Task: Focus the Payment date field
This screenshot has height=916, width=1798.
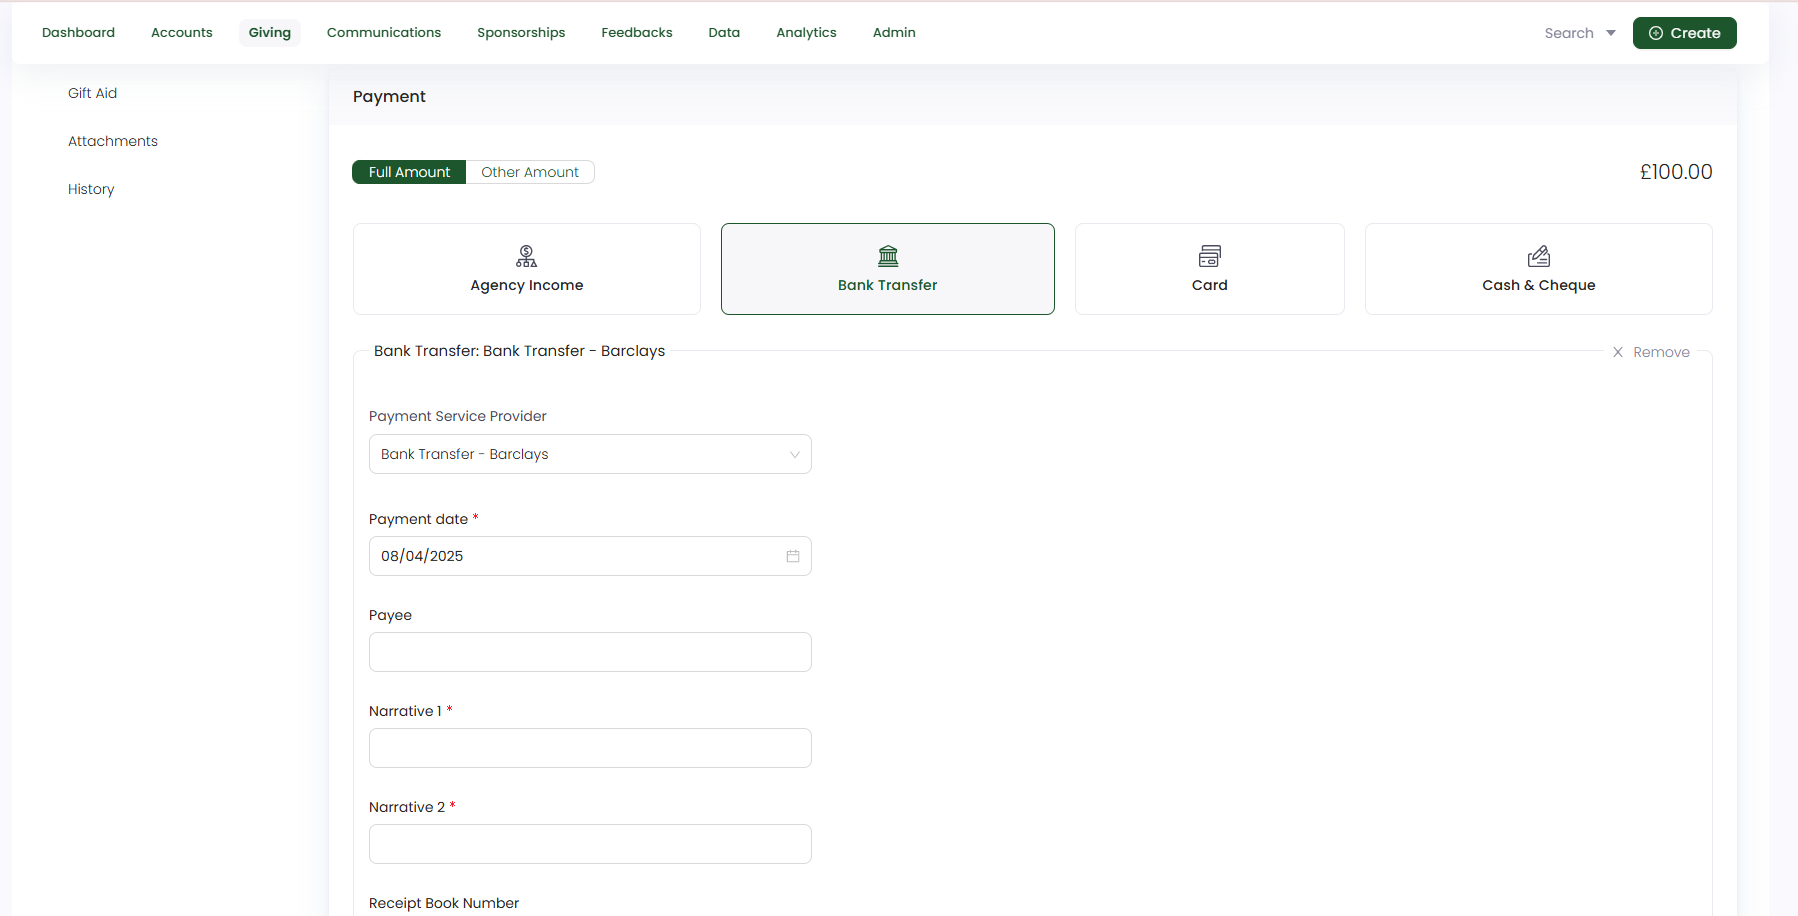Action: pyautogui.click(x=590, y=556)
